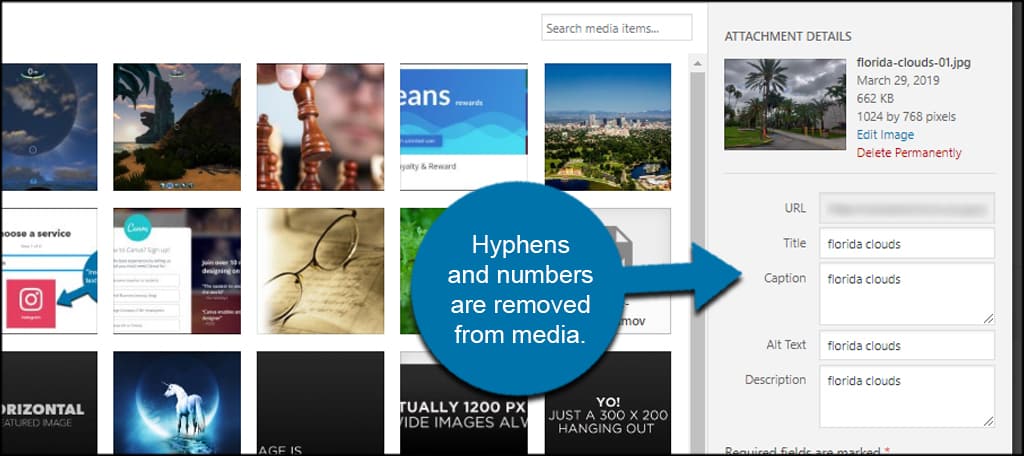The image size is (1024, 456).
Task: Select the Instagram service thumbnail
Action: click(49, 271)
